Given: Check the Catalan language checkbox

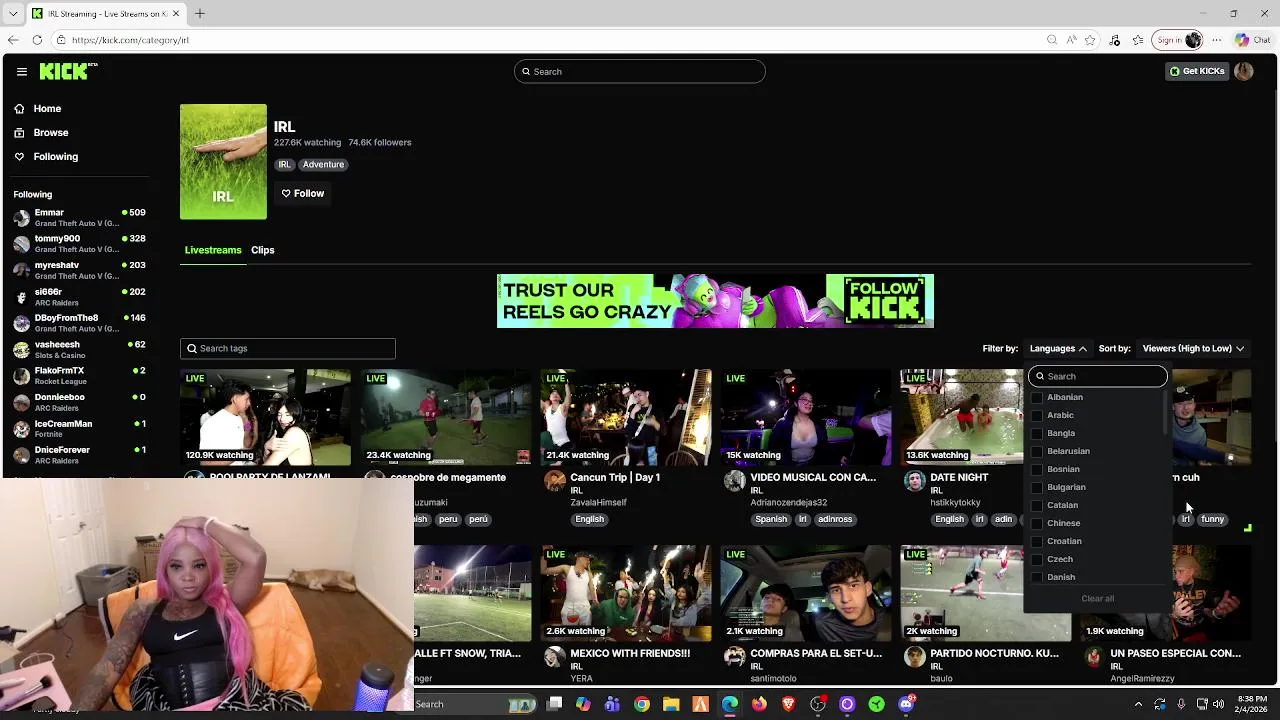Looking at the screenshot, I should 1037,506.
